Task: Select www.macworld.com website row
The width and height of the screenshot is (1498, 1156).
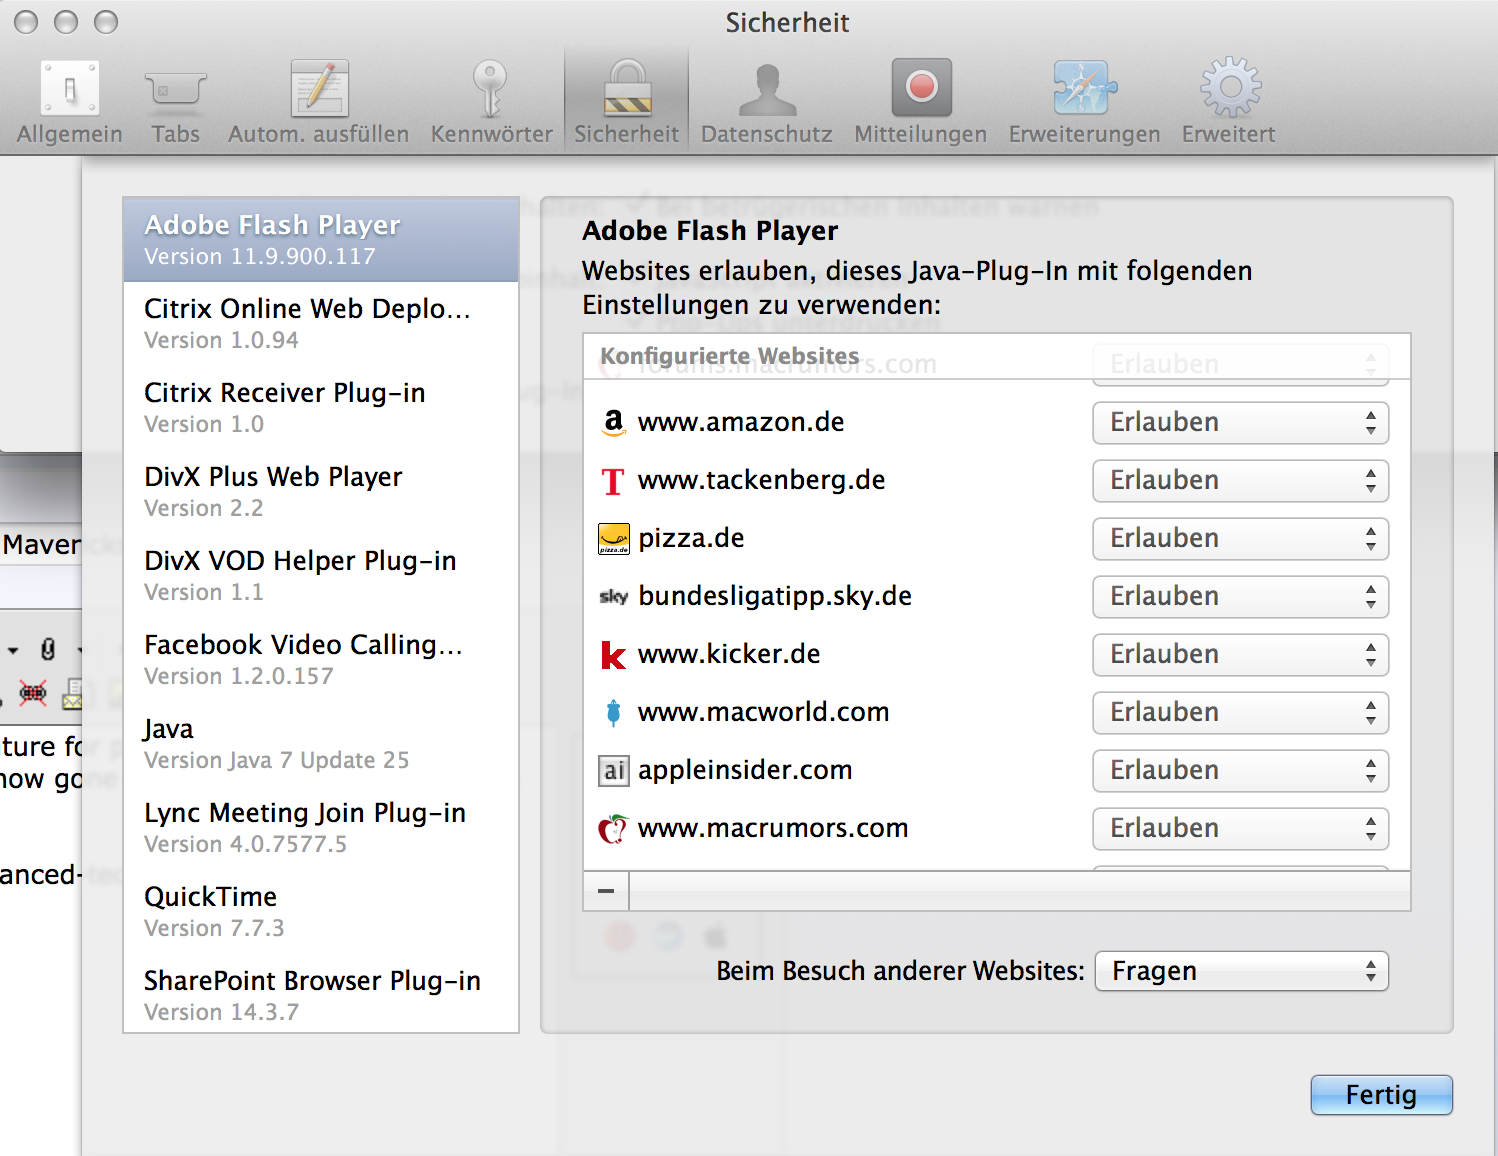Action: (997, 713)
